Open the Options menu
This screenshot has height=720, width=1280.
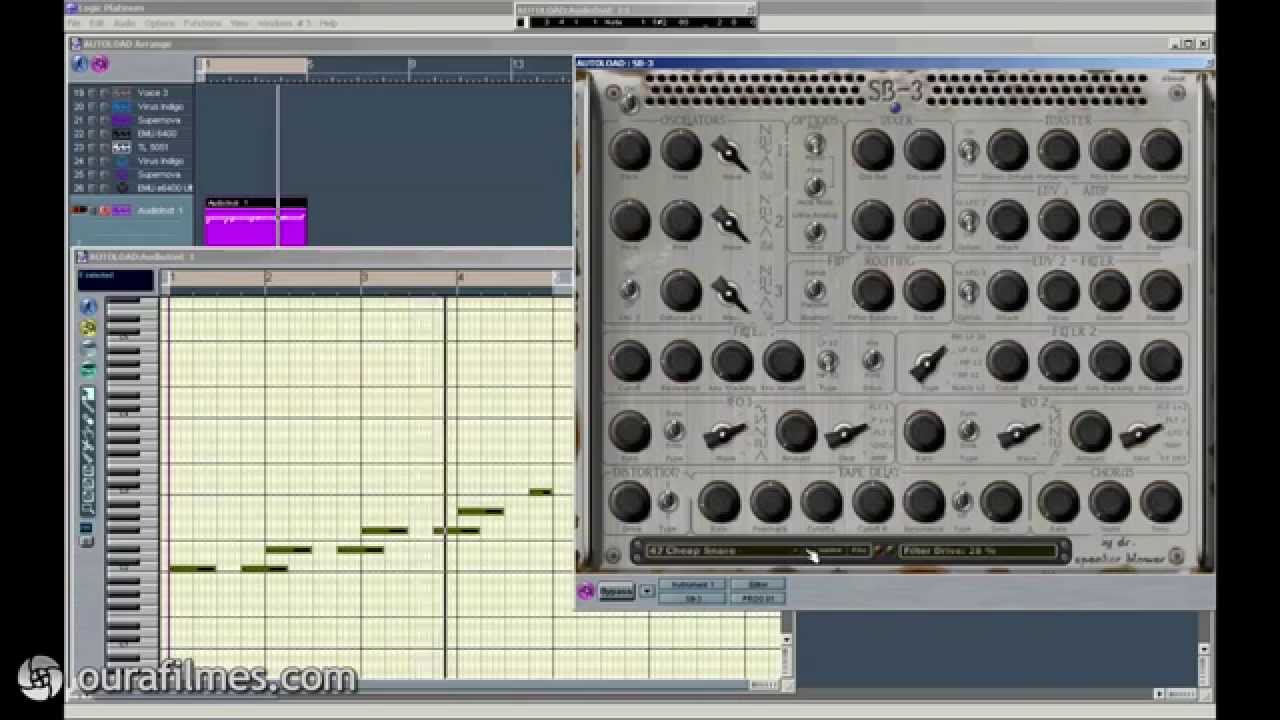(159, 23)
